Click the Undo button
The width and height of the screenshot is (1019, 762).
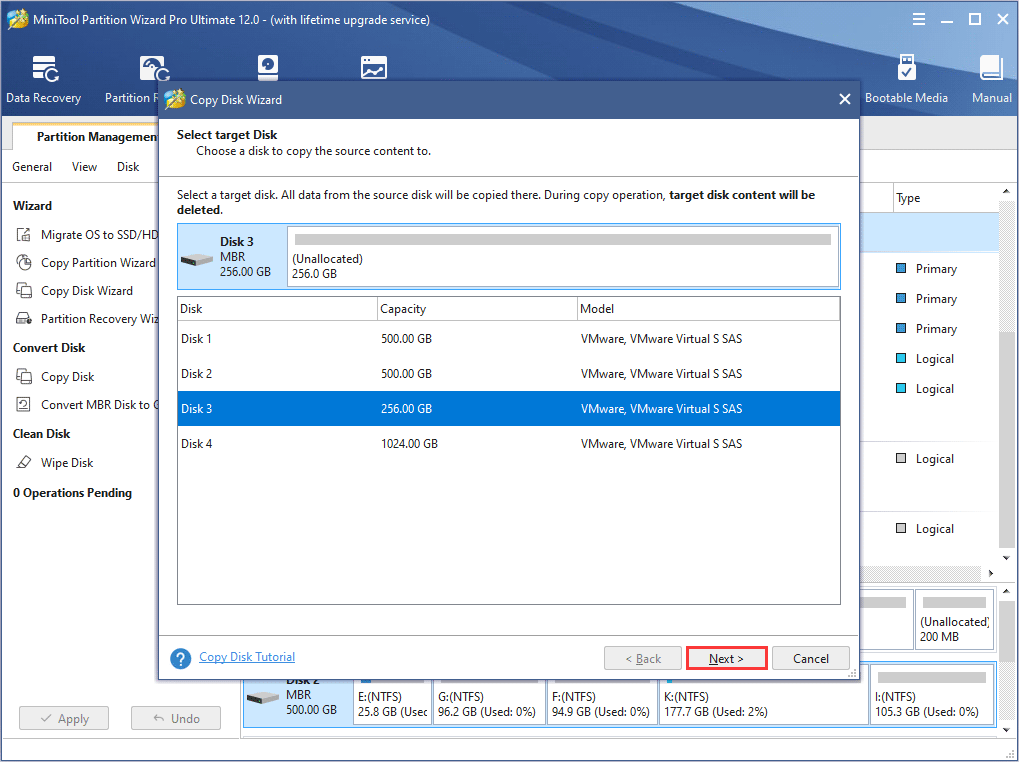176,718
